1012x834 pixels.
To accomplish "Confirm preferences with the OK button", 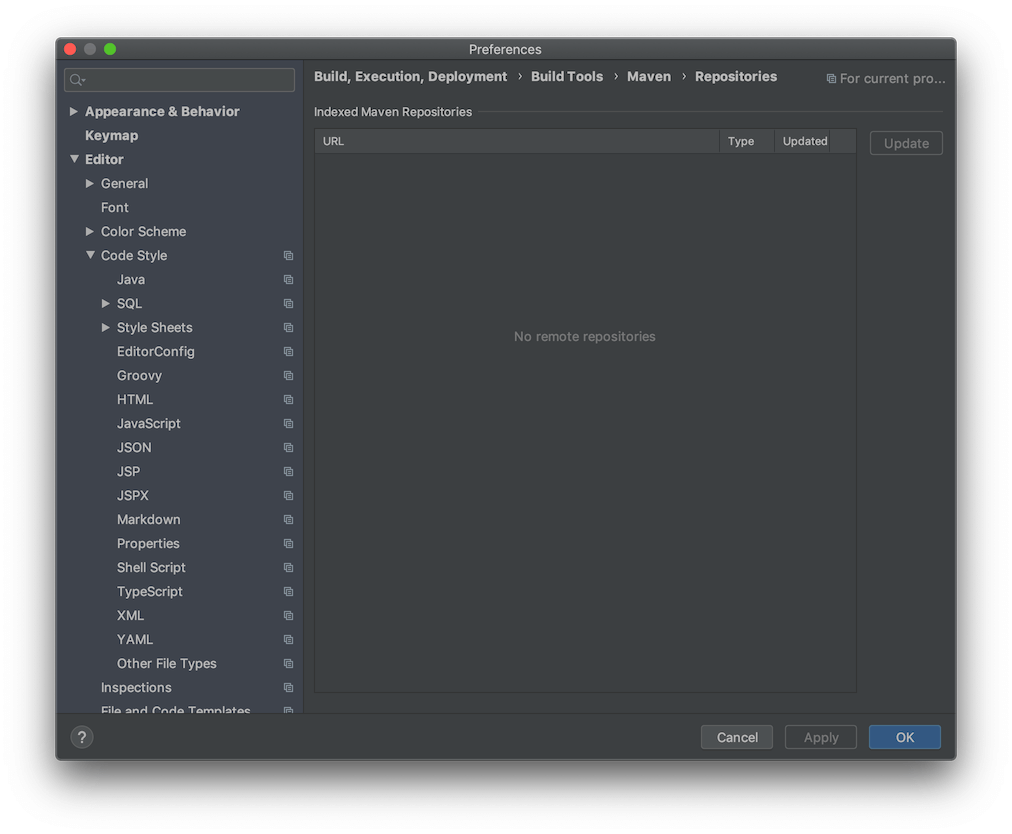I will tap(904, 737).
